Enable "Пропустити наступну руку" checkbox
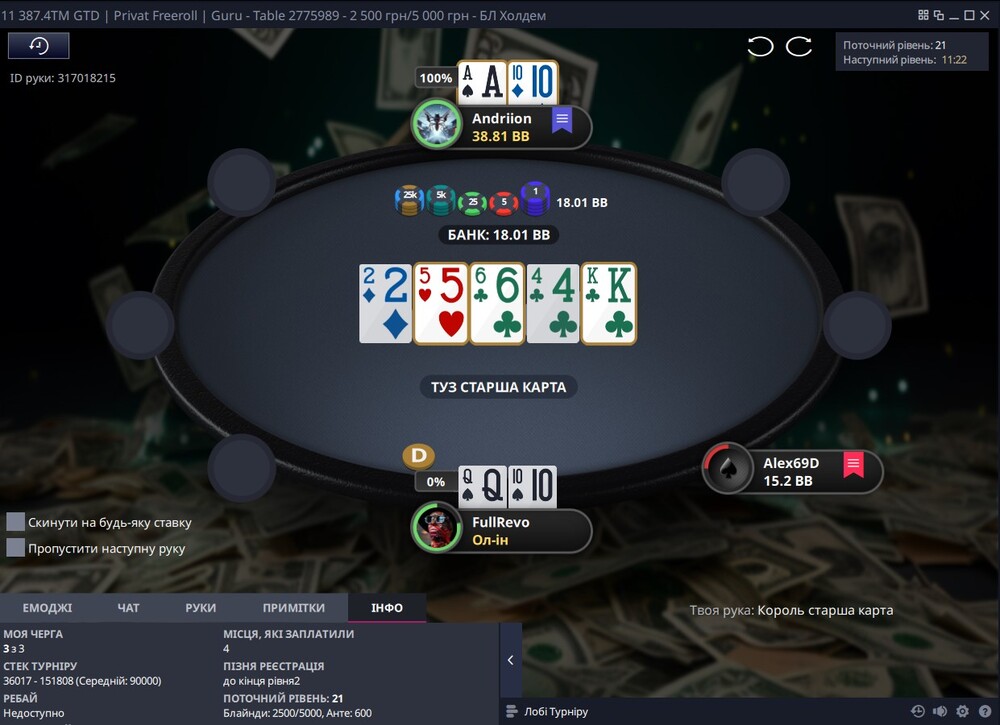This screenshot has width=1000, height=725. pos(15,547)
